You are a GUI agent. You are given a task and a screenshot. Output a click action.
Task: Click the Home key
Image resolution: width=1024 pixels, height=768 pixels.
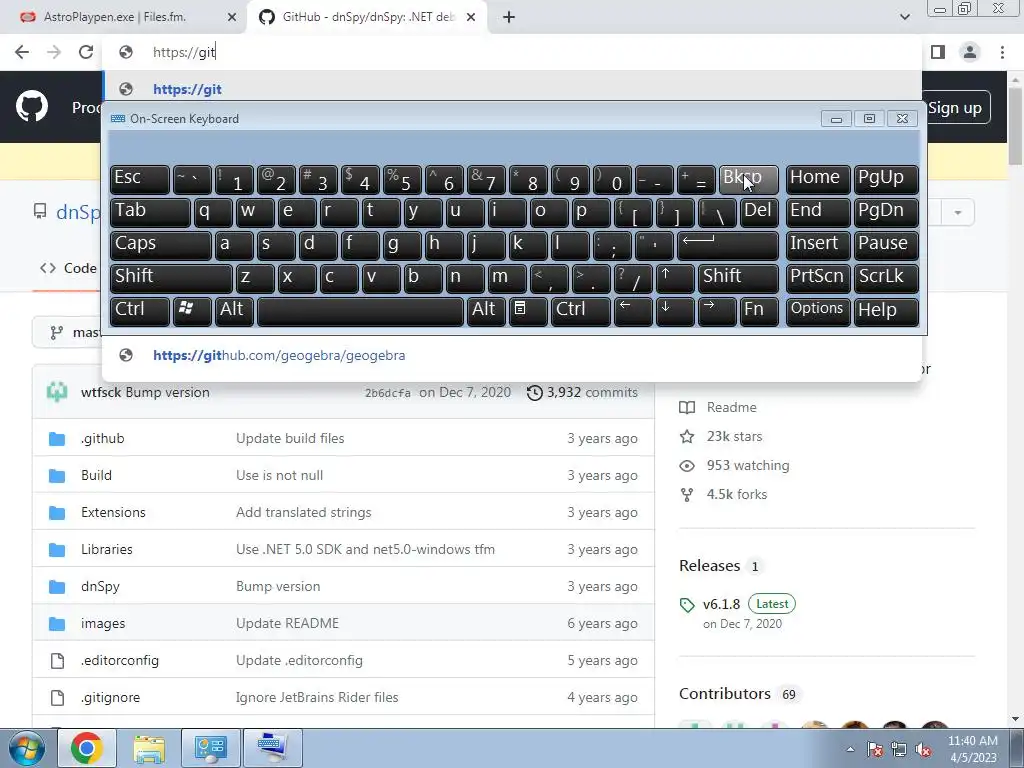[818, 179]
